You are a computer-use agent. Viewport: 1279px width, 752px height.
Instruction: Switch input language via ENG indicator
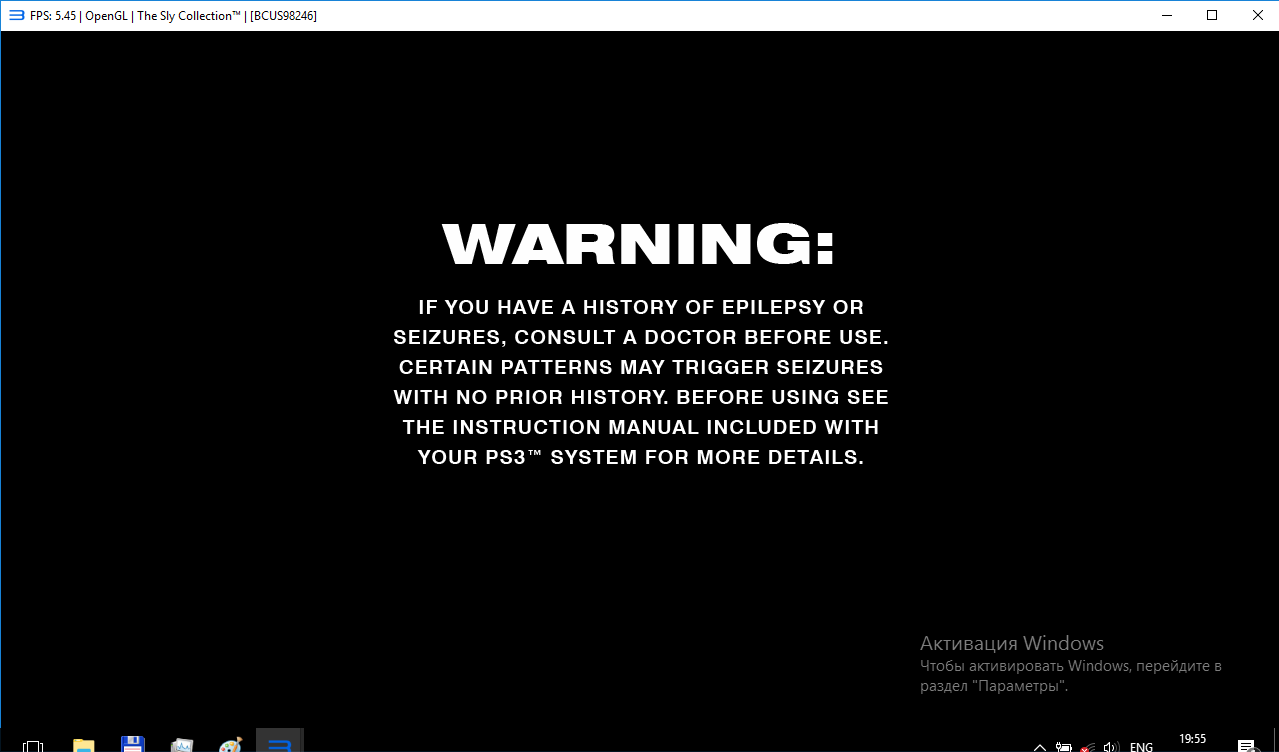click(x=1141, y=746)
